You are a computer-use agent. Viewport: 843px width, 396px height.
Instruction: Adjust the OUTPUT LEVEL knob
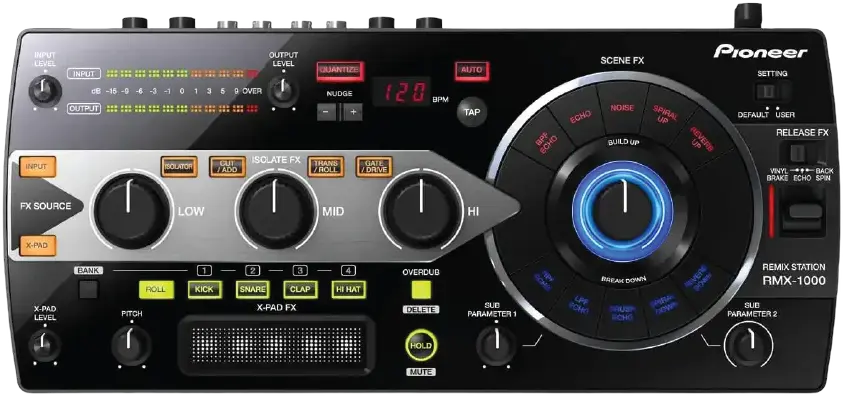pos(283,90)
